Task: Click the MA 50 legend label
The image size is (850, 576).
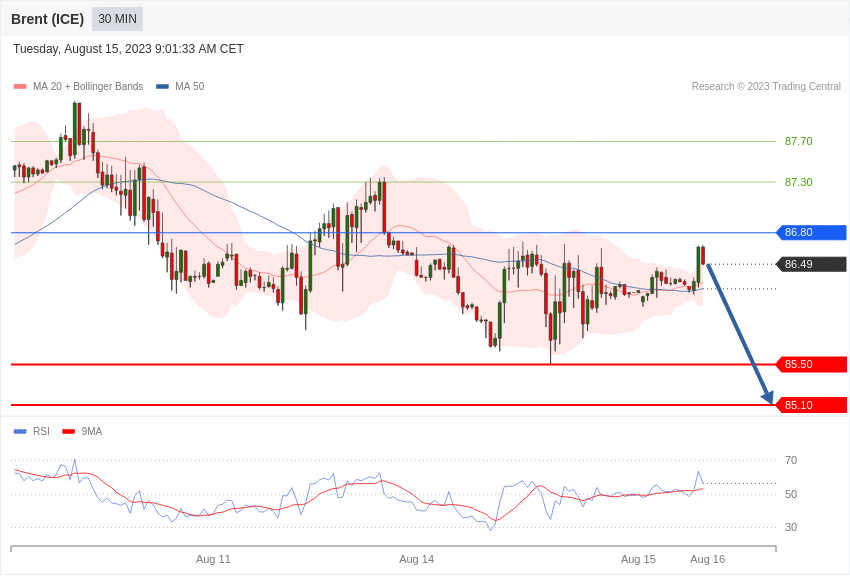Action: pyautogui.click(x=190, y=86)
